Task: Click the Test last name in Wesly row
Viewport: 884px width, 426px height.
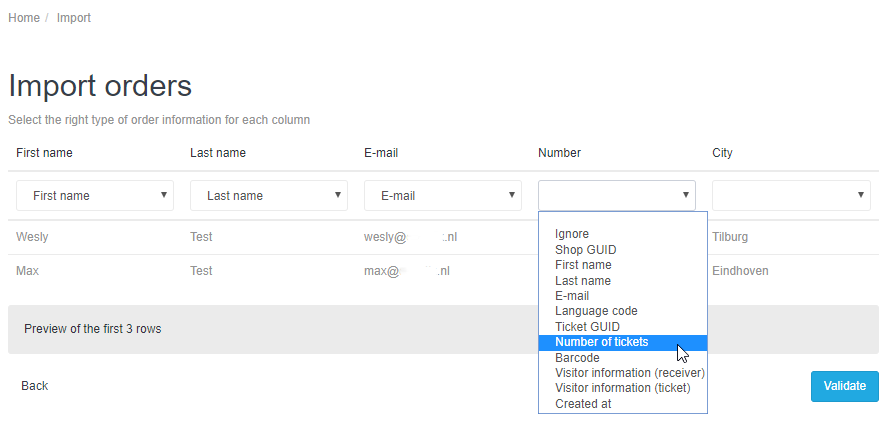Action: tap(201, 237)
